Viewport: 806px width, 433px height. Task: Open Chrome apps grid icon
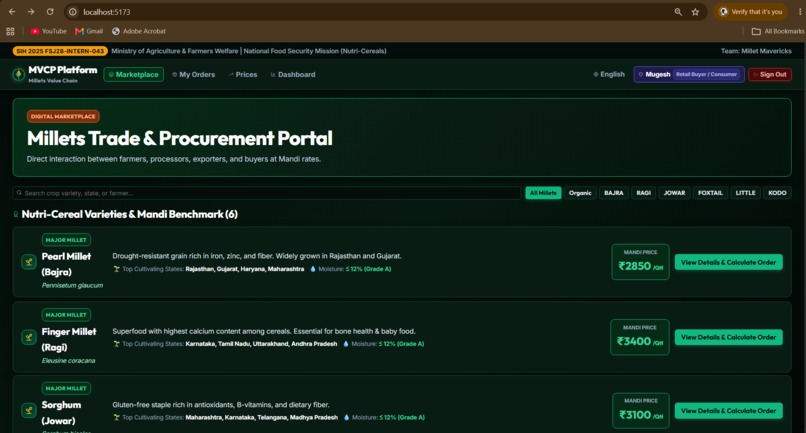[x=10, y=31]
